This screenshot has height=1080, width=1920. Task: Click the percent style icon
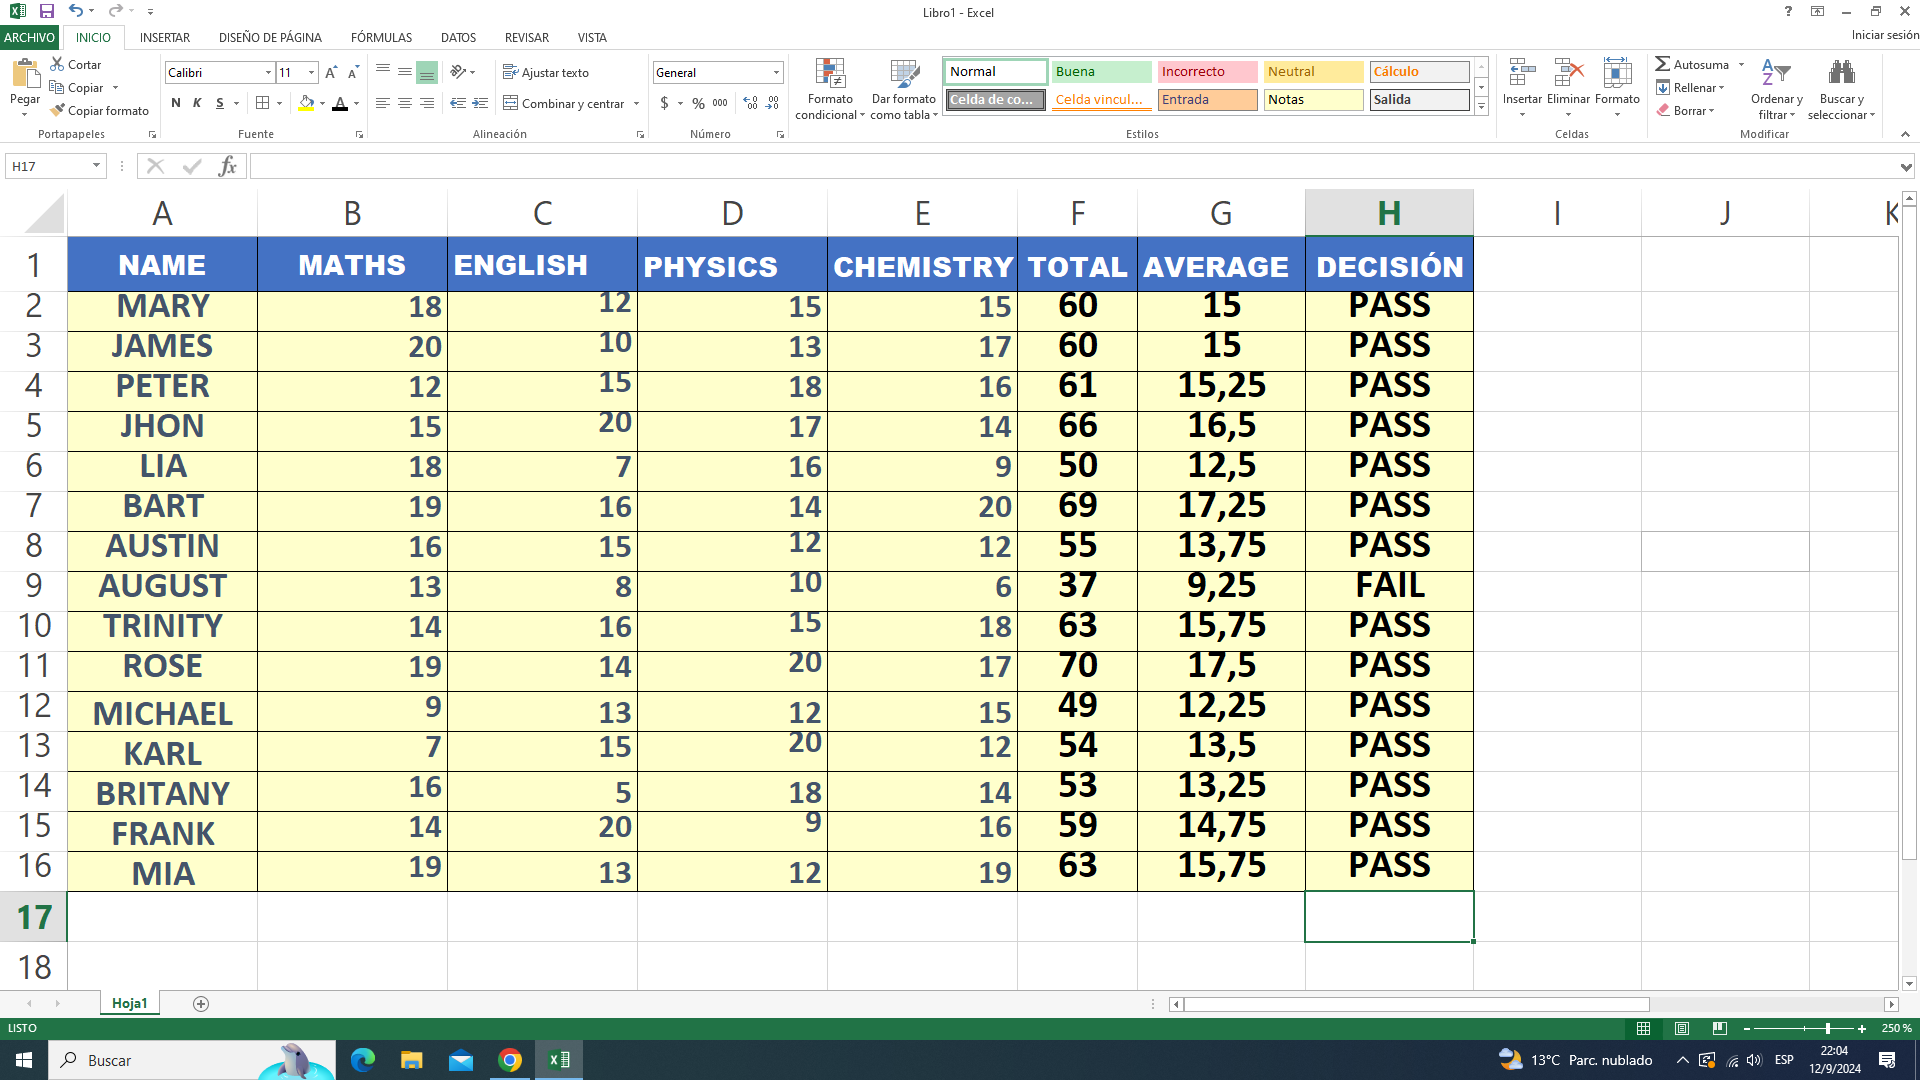pos(698,103)
